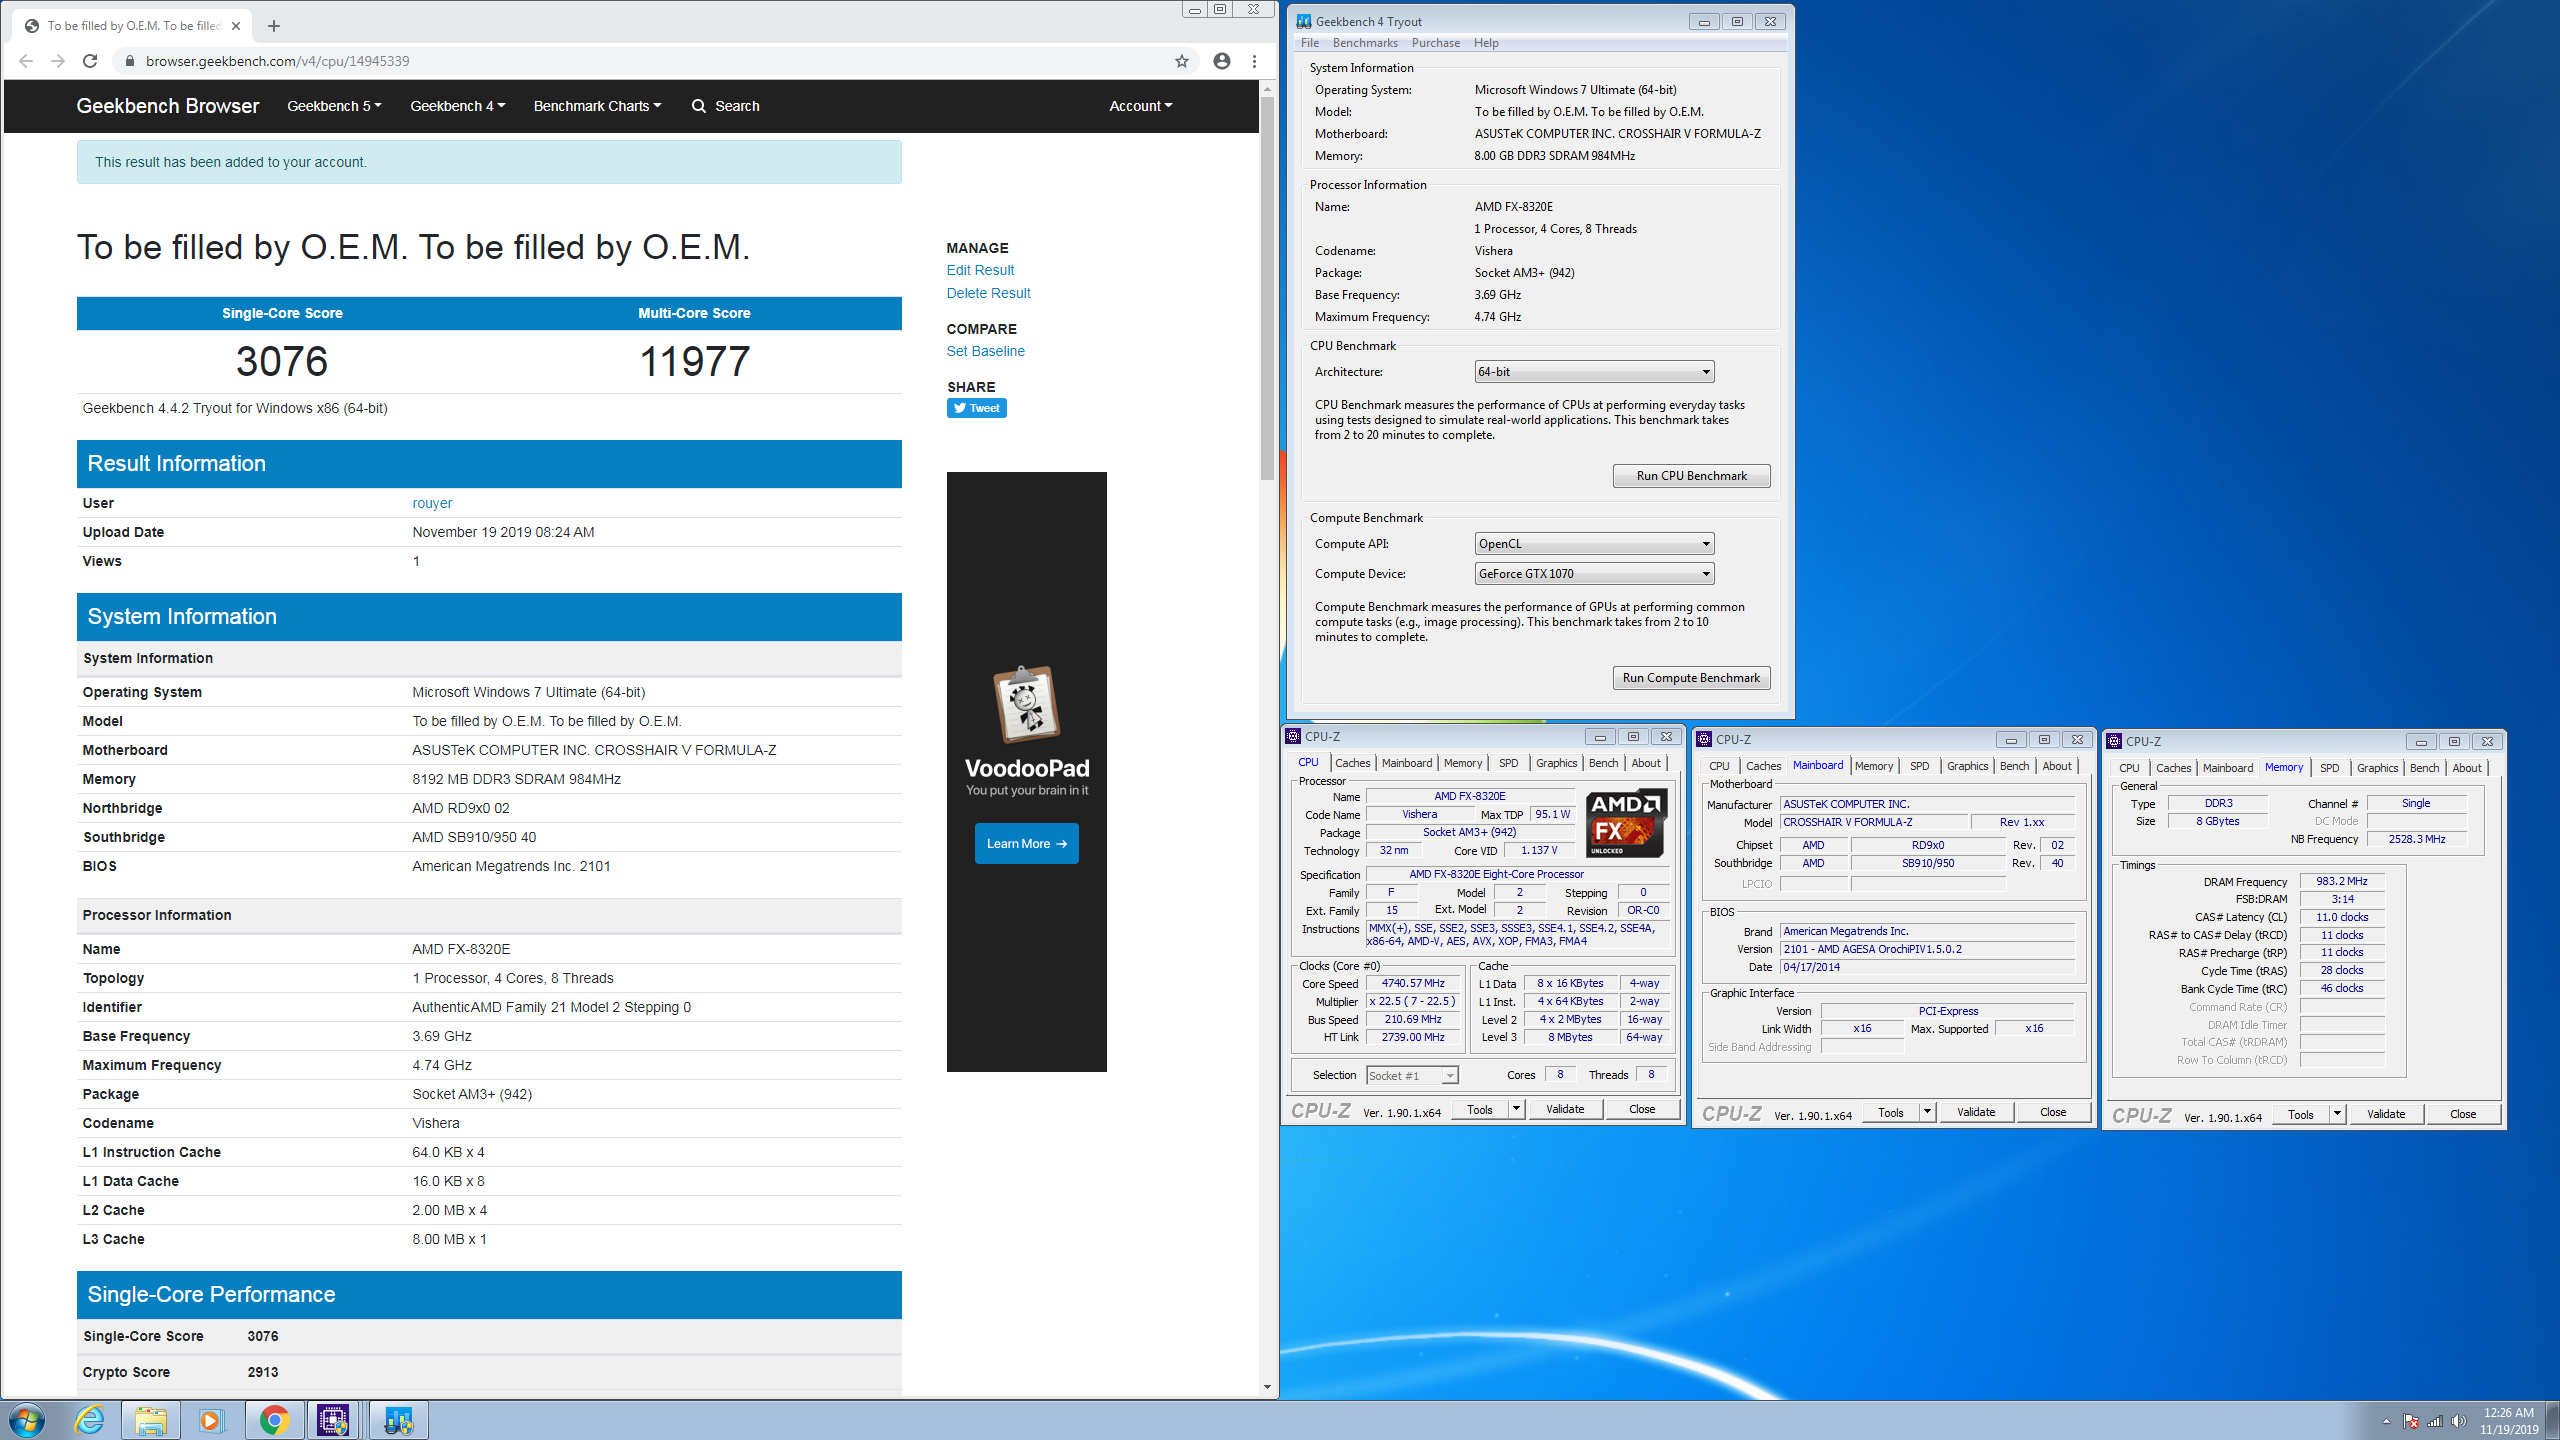Click the page vertical scrollbar thumb
Viewport: 2560px width, 1440px height.
(1267, 290)
